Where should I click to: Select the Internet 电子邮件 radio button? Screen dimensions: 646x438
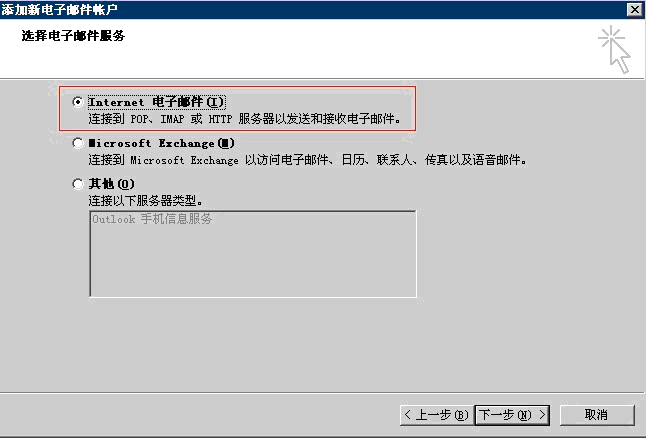pos(77,101)
